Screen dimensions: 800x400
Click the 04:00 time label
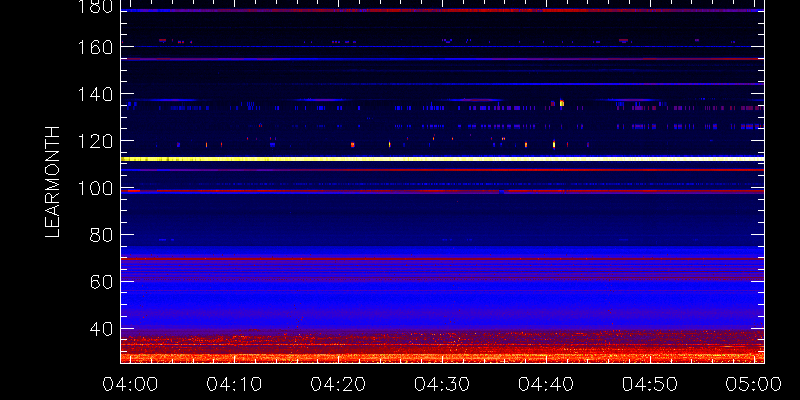pos(130,384)
